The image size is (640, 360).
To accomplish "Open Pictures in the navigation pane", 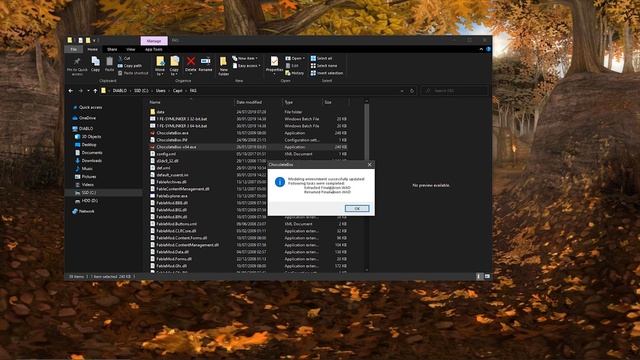I will 89,177.
